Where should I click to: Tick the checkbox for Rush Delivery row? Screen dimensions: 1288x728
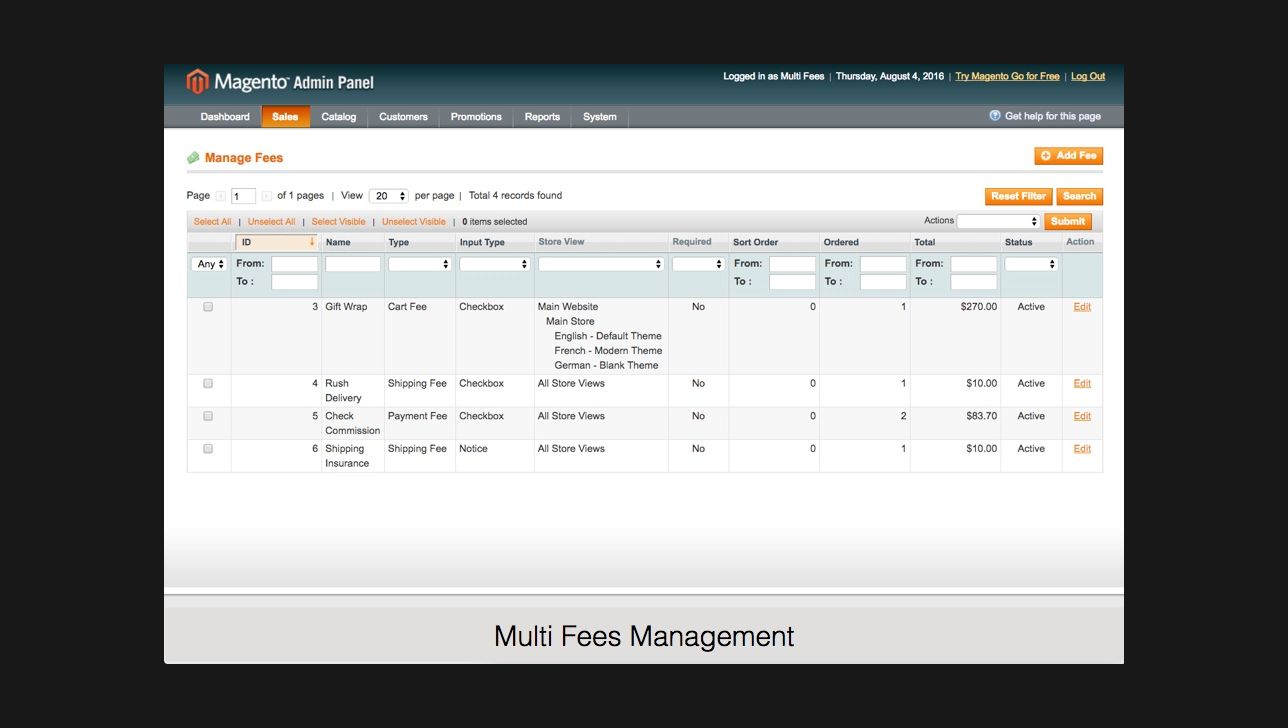[208, 383]
